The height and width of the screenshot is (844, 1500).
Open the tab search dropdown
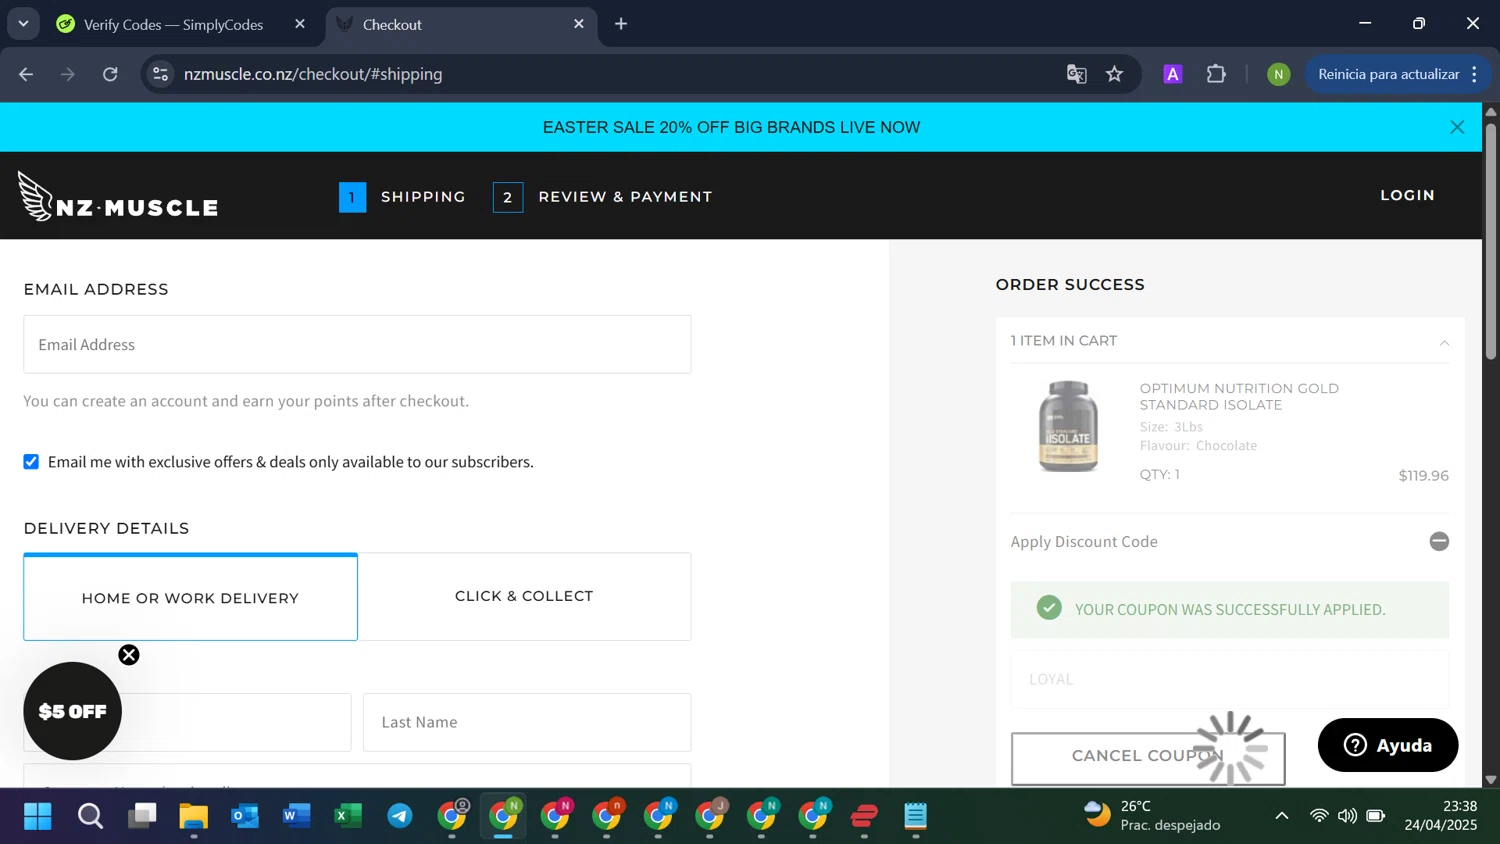click(x=23, y=24)
